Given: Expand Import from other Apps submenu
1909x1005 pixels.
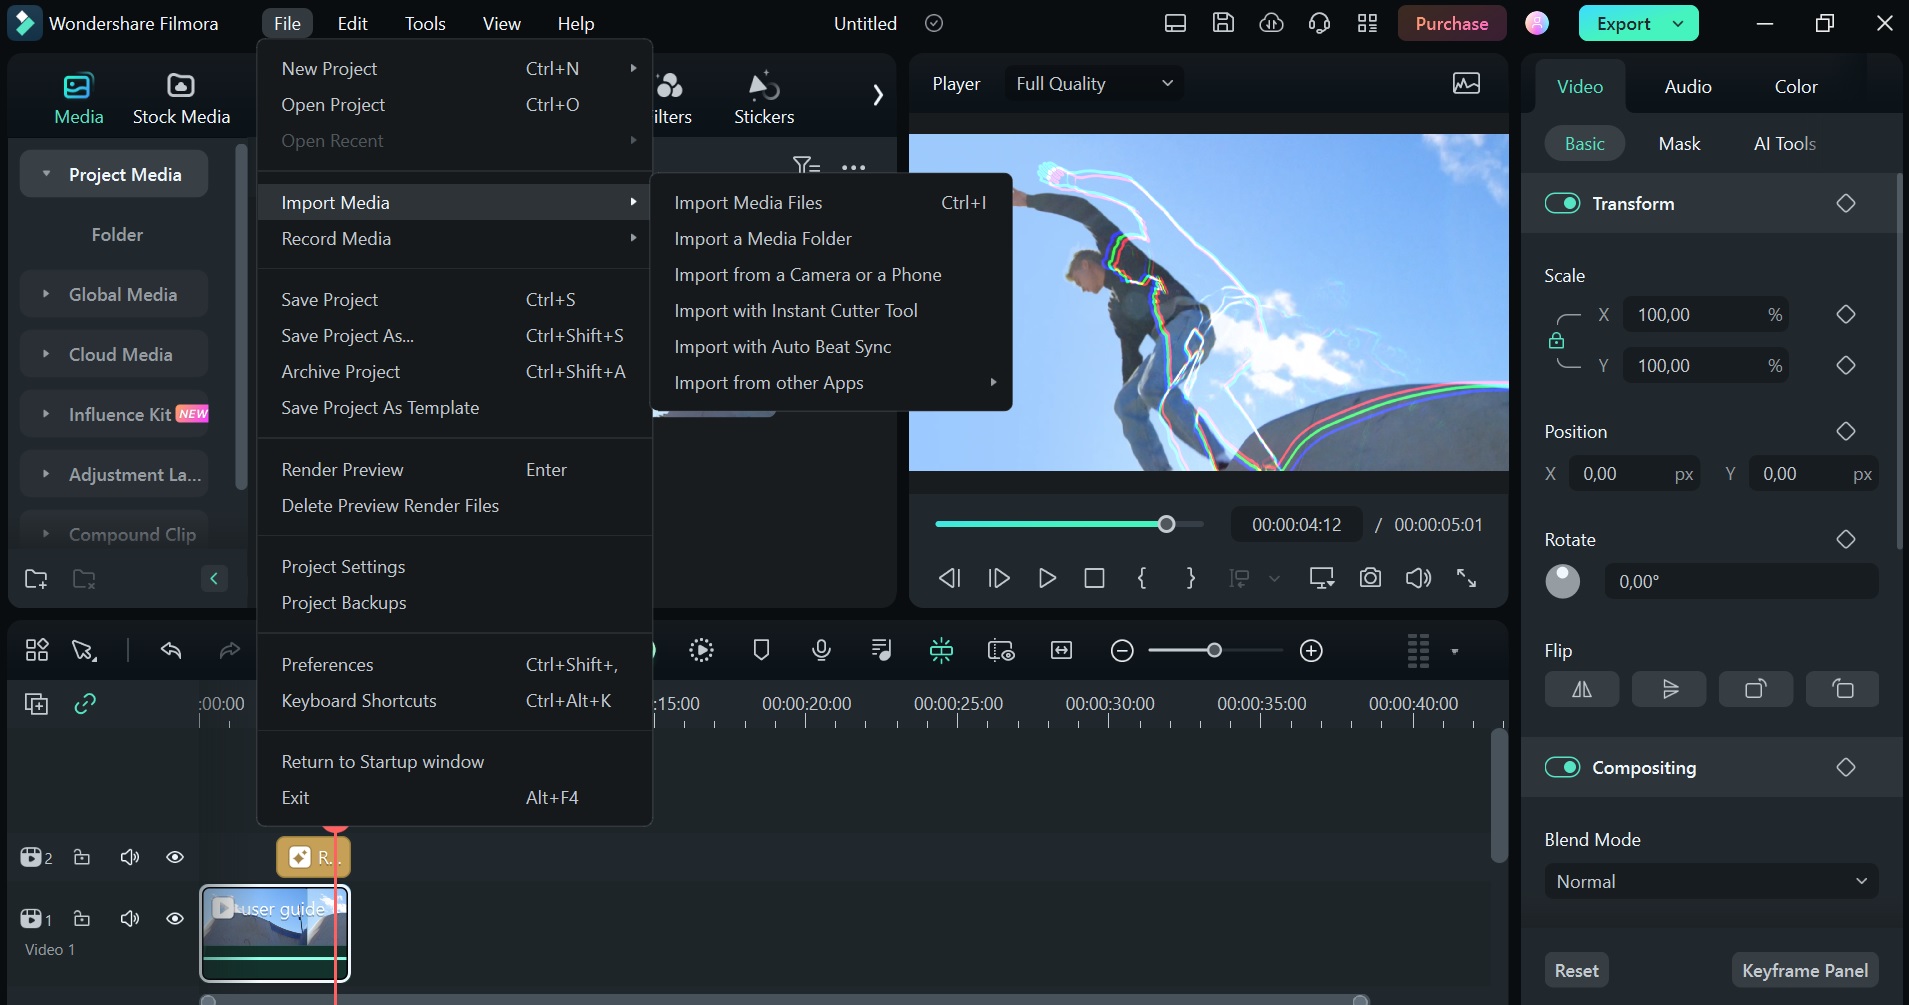Looking at the screenshot, I should coord(831,383).
